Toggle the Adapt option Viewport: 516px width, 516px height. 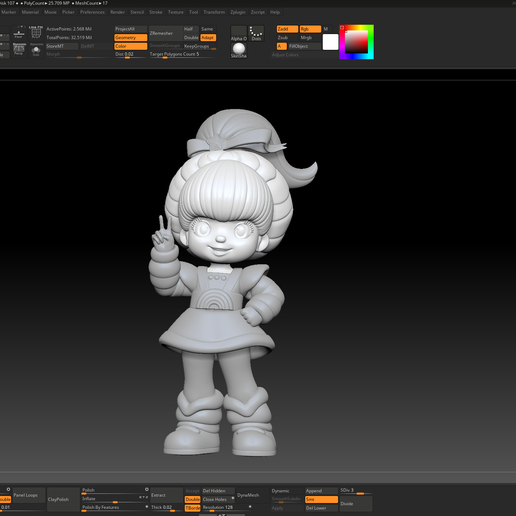pos(208,38)
